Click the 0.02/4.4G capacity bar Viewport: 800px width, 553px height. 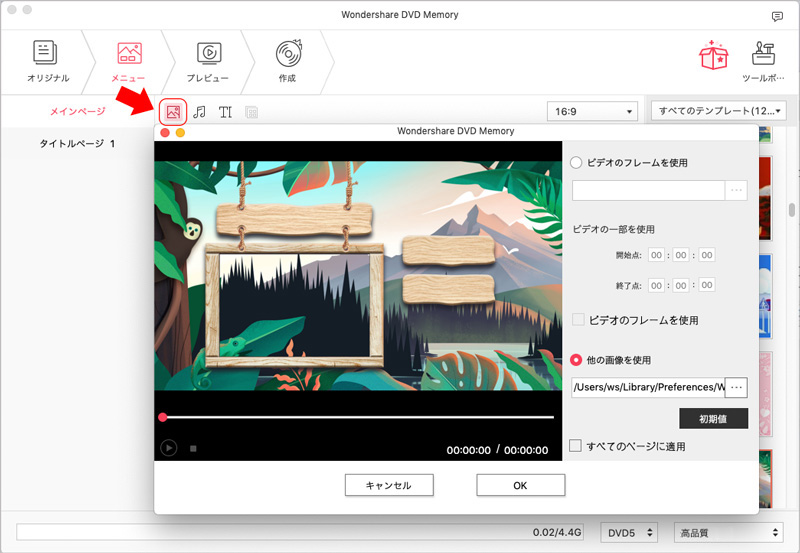300,532
